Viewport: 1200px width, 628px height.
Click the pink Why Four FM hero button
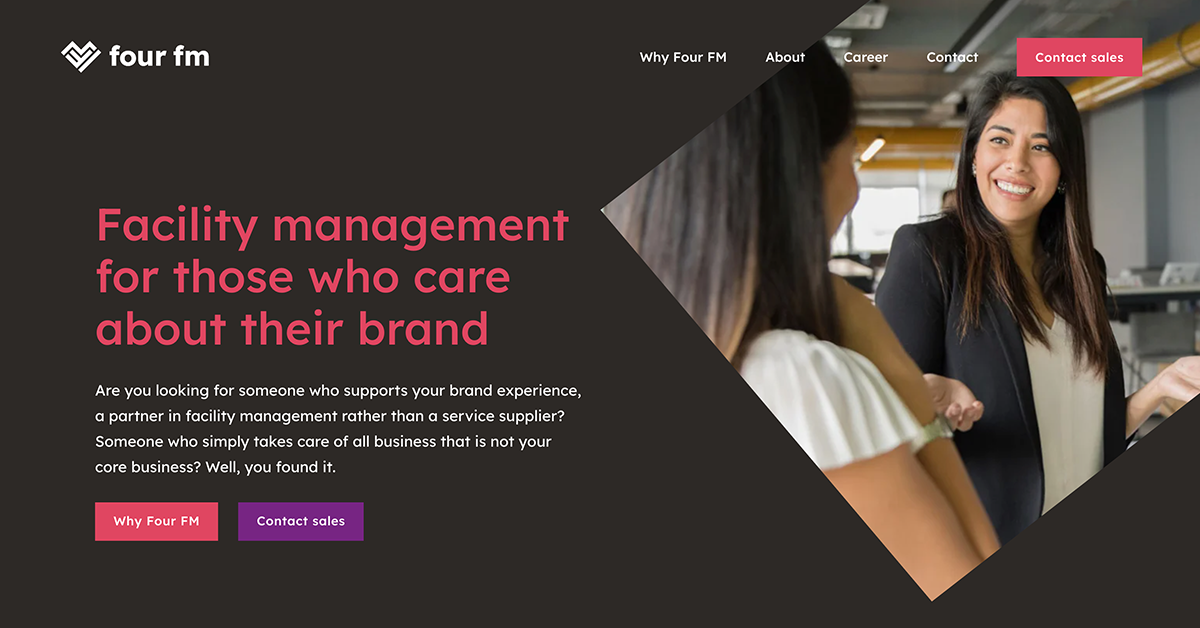(156, 521)
